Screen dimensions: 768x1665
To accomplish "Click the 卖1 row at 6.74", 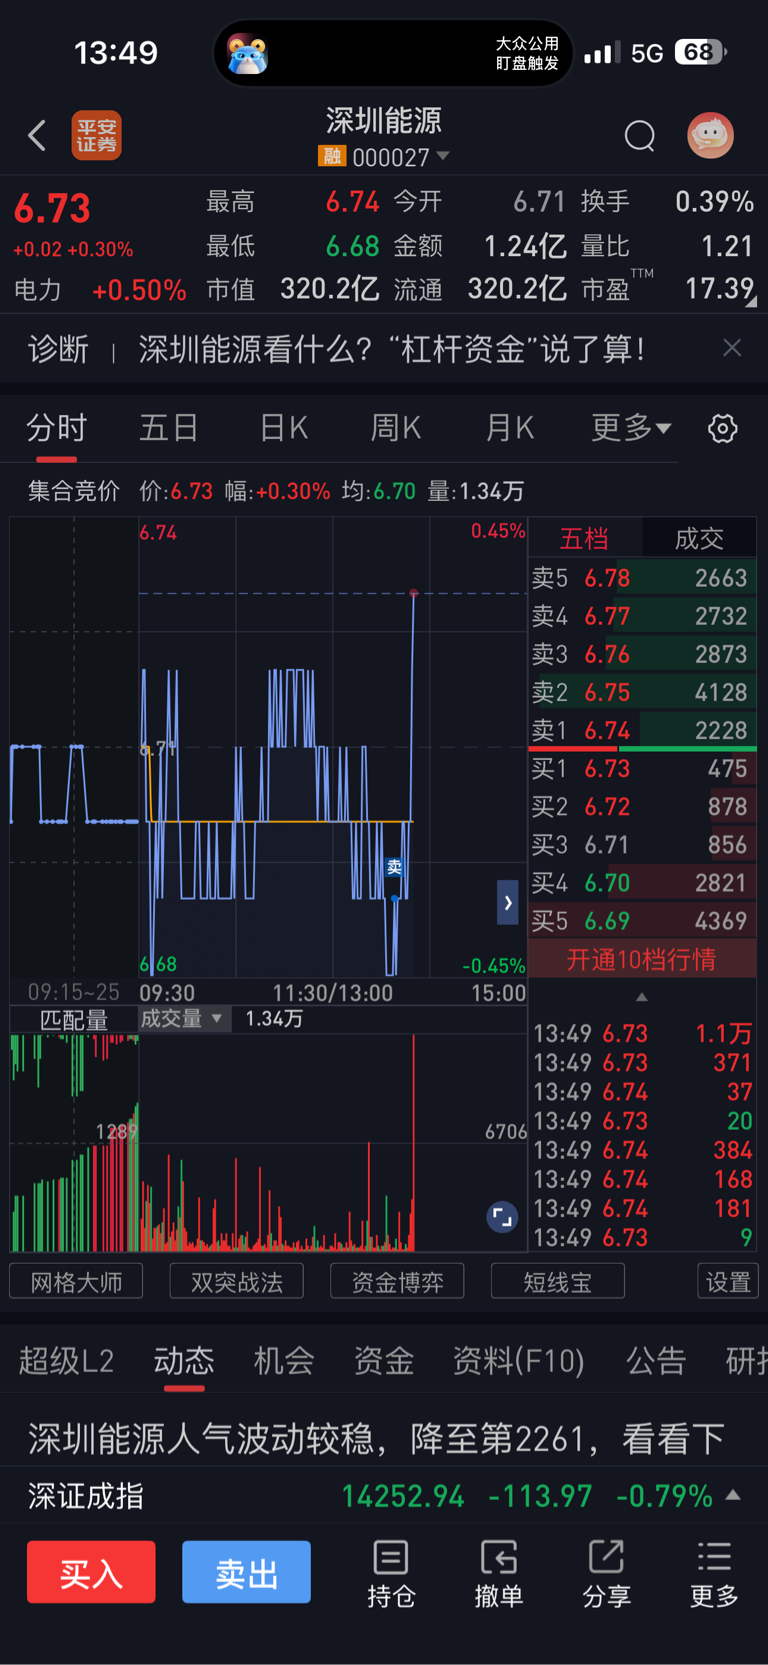I will (642, 730).
